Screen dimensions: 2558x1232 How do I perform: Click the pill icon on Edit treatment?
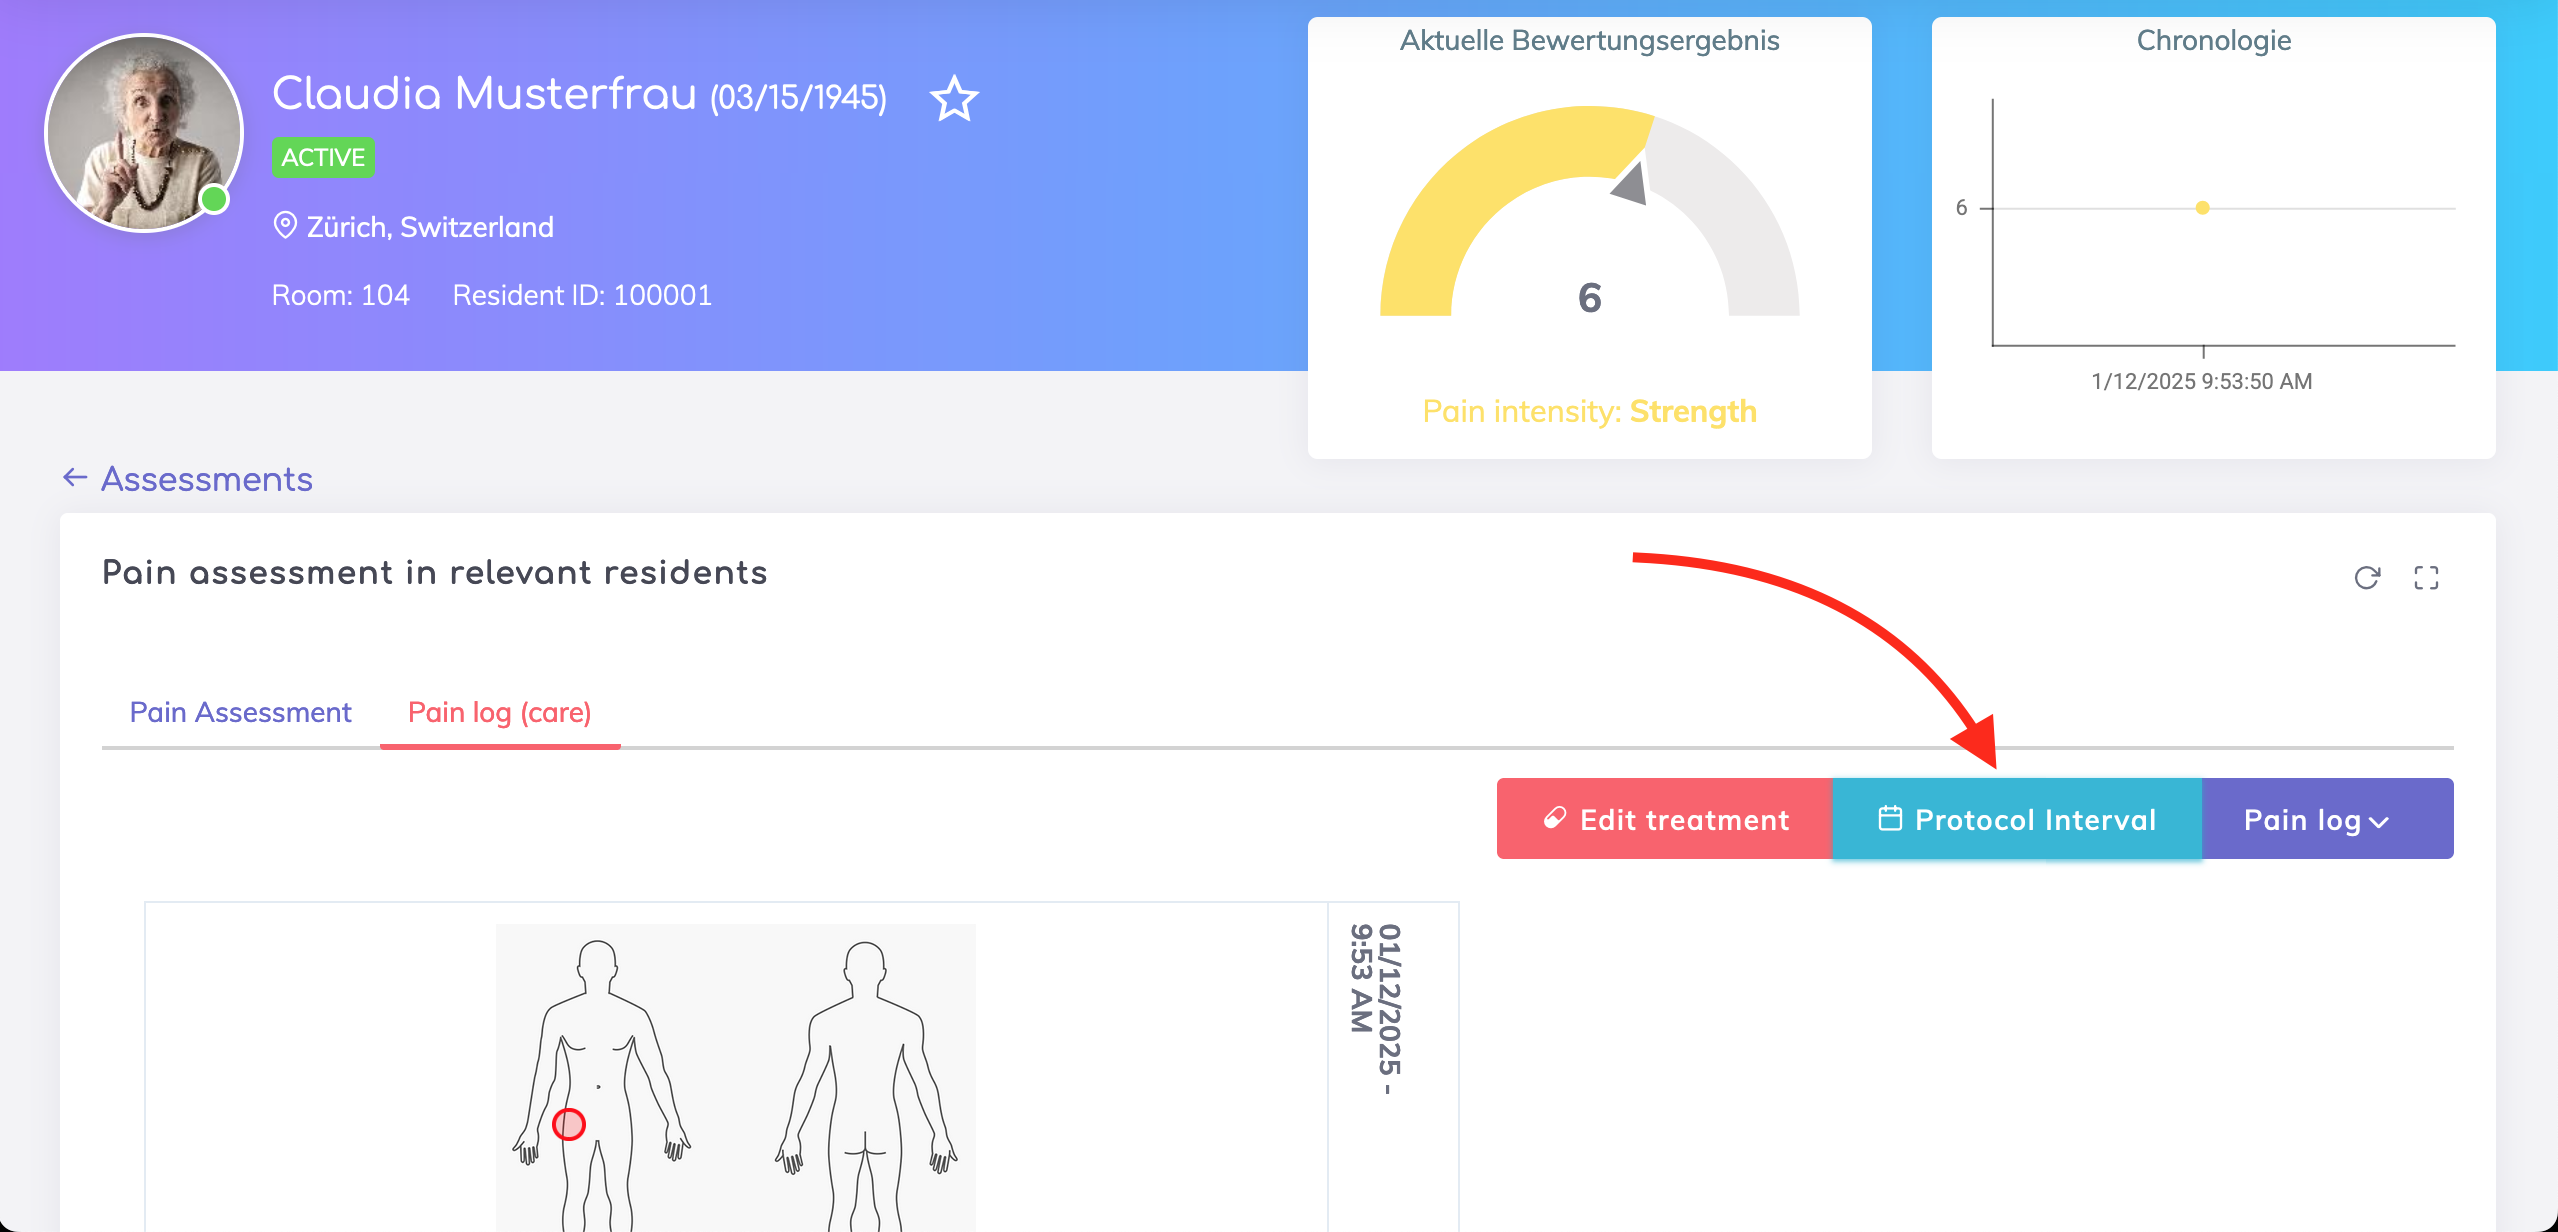coord(1554,818)
